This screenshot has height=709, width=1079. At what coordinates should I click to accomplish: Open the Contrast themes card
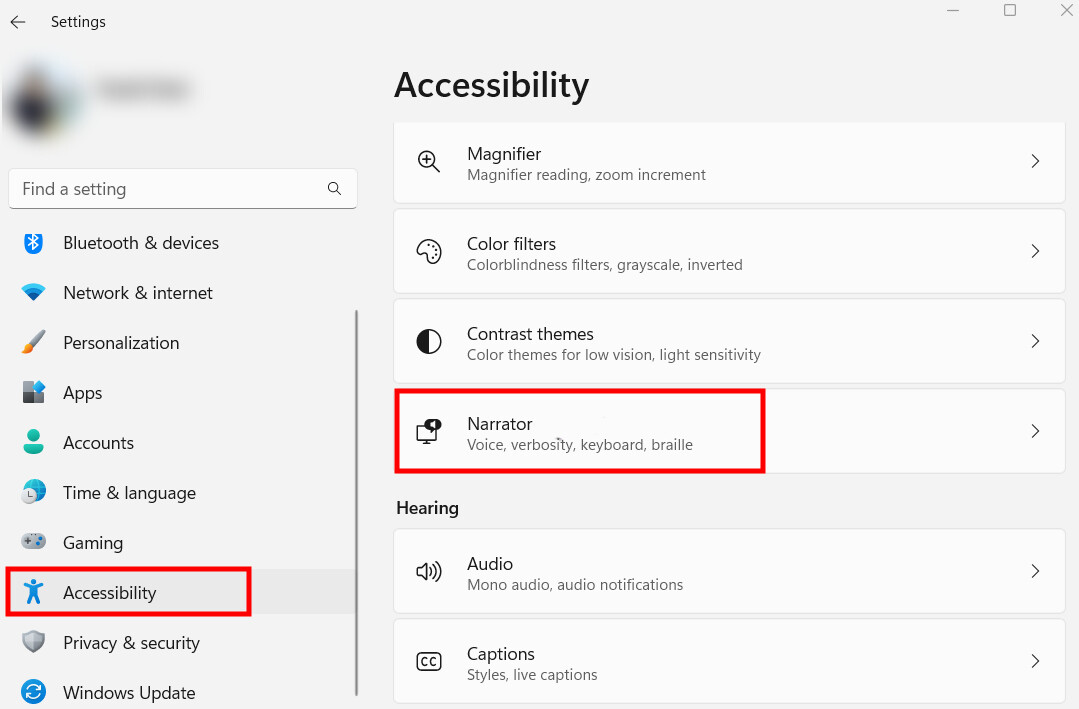[x=729, y=341]
